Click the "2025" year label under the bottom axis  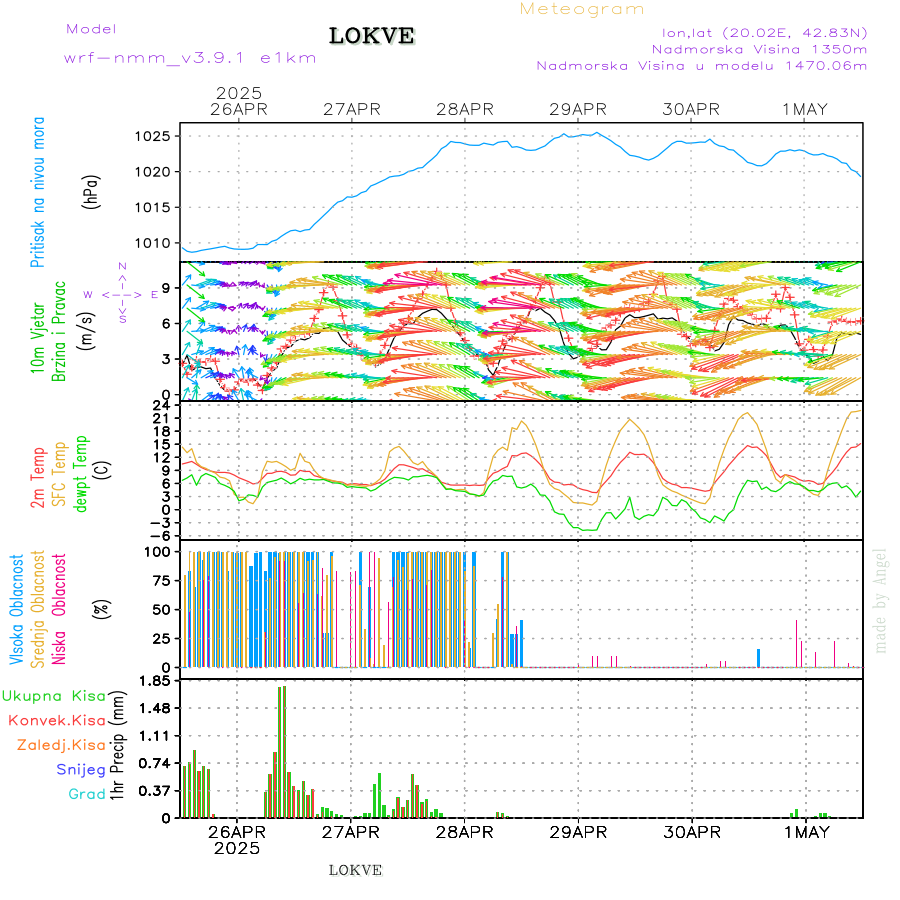(x=237, y=848)
